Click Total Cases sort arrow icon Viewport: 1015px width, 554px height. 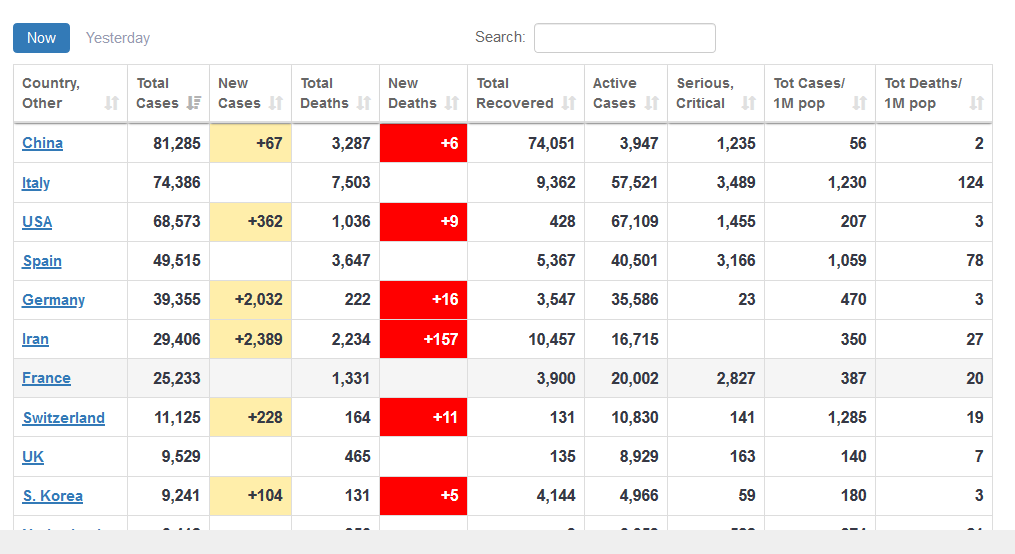(194, 103)
